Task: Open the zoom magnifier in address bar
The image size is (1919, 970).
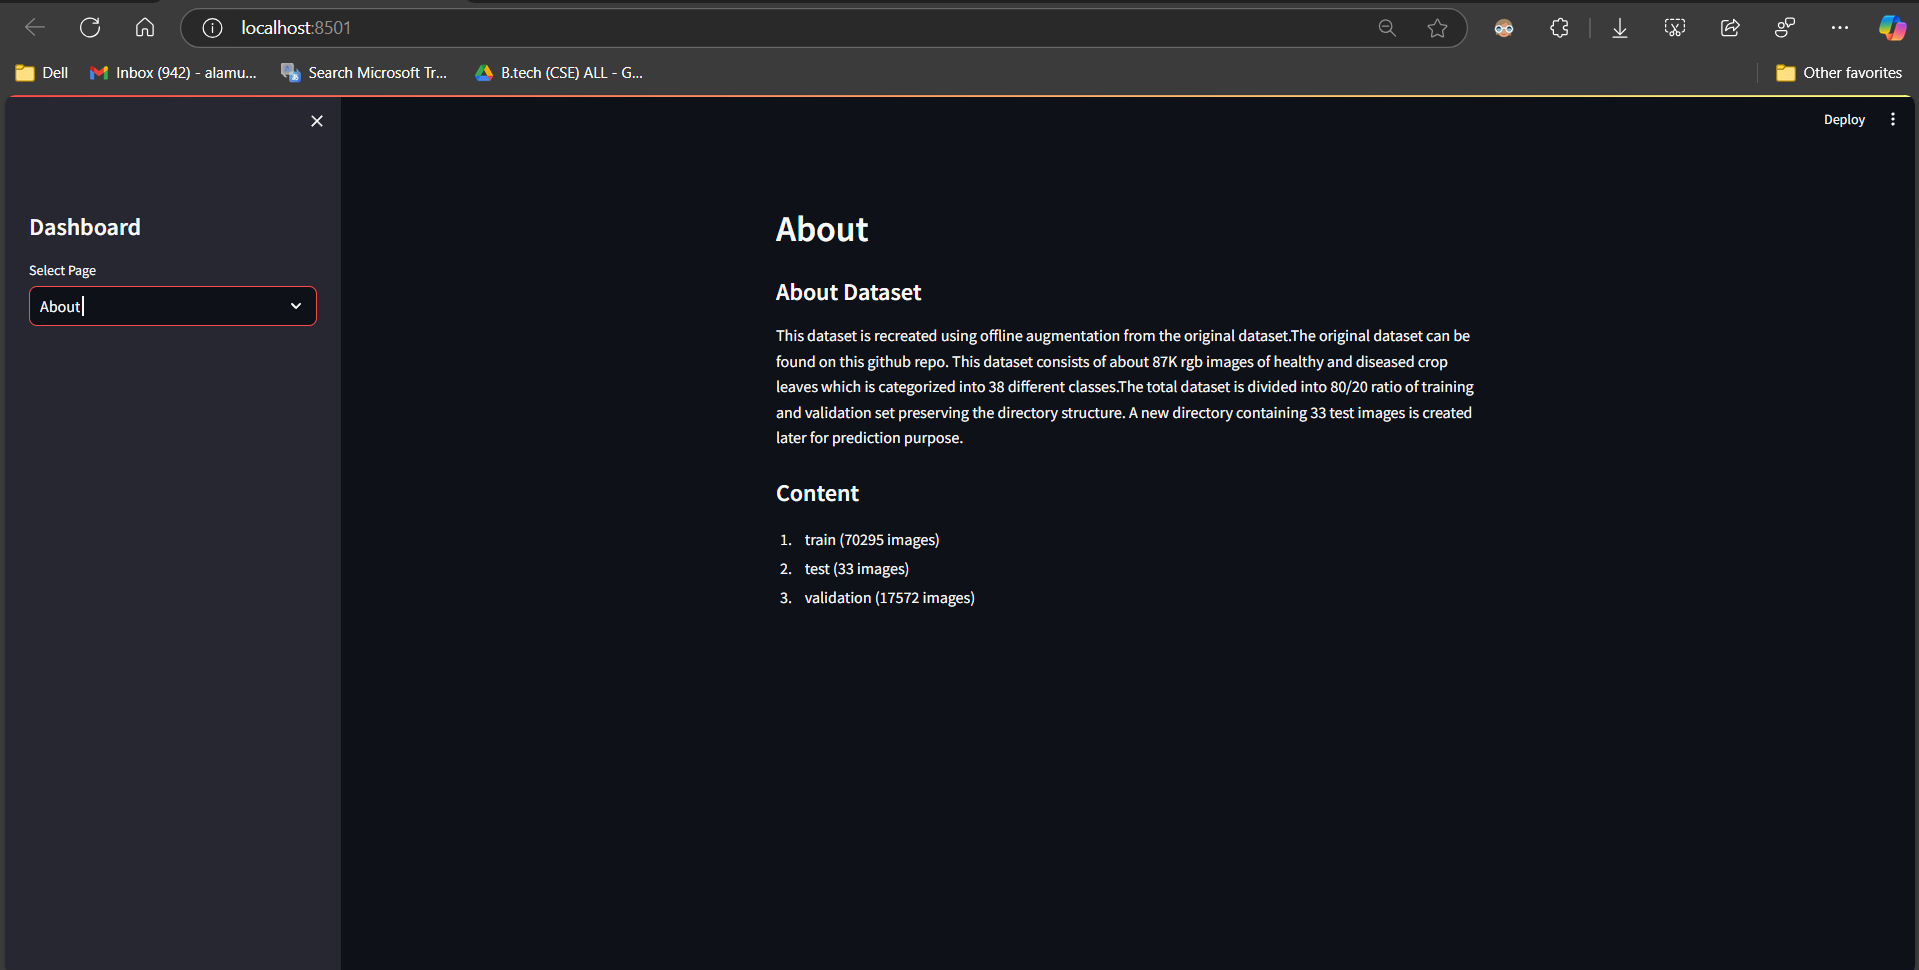Action: (1387, 28)
